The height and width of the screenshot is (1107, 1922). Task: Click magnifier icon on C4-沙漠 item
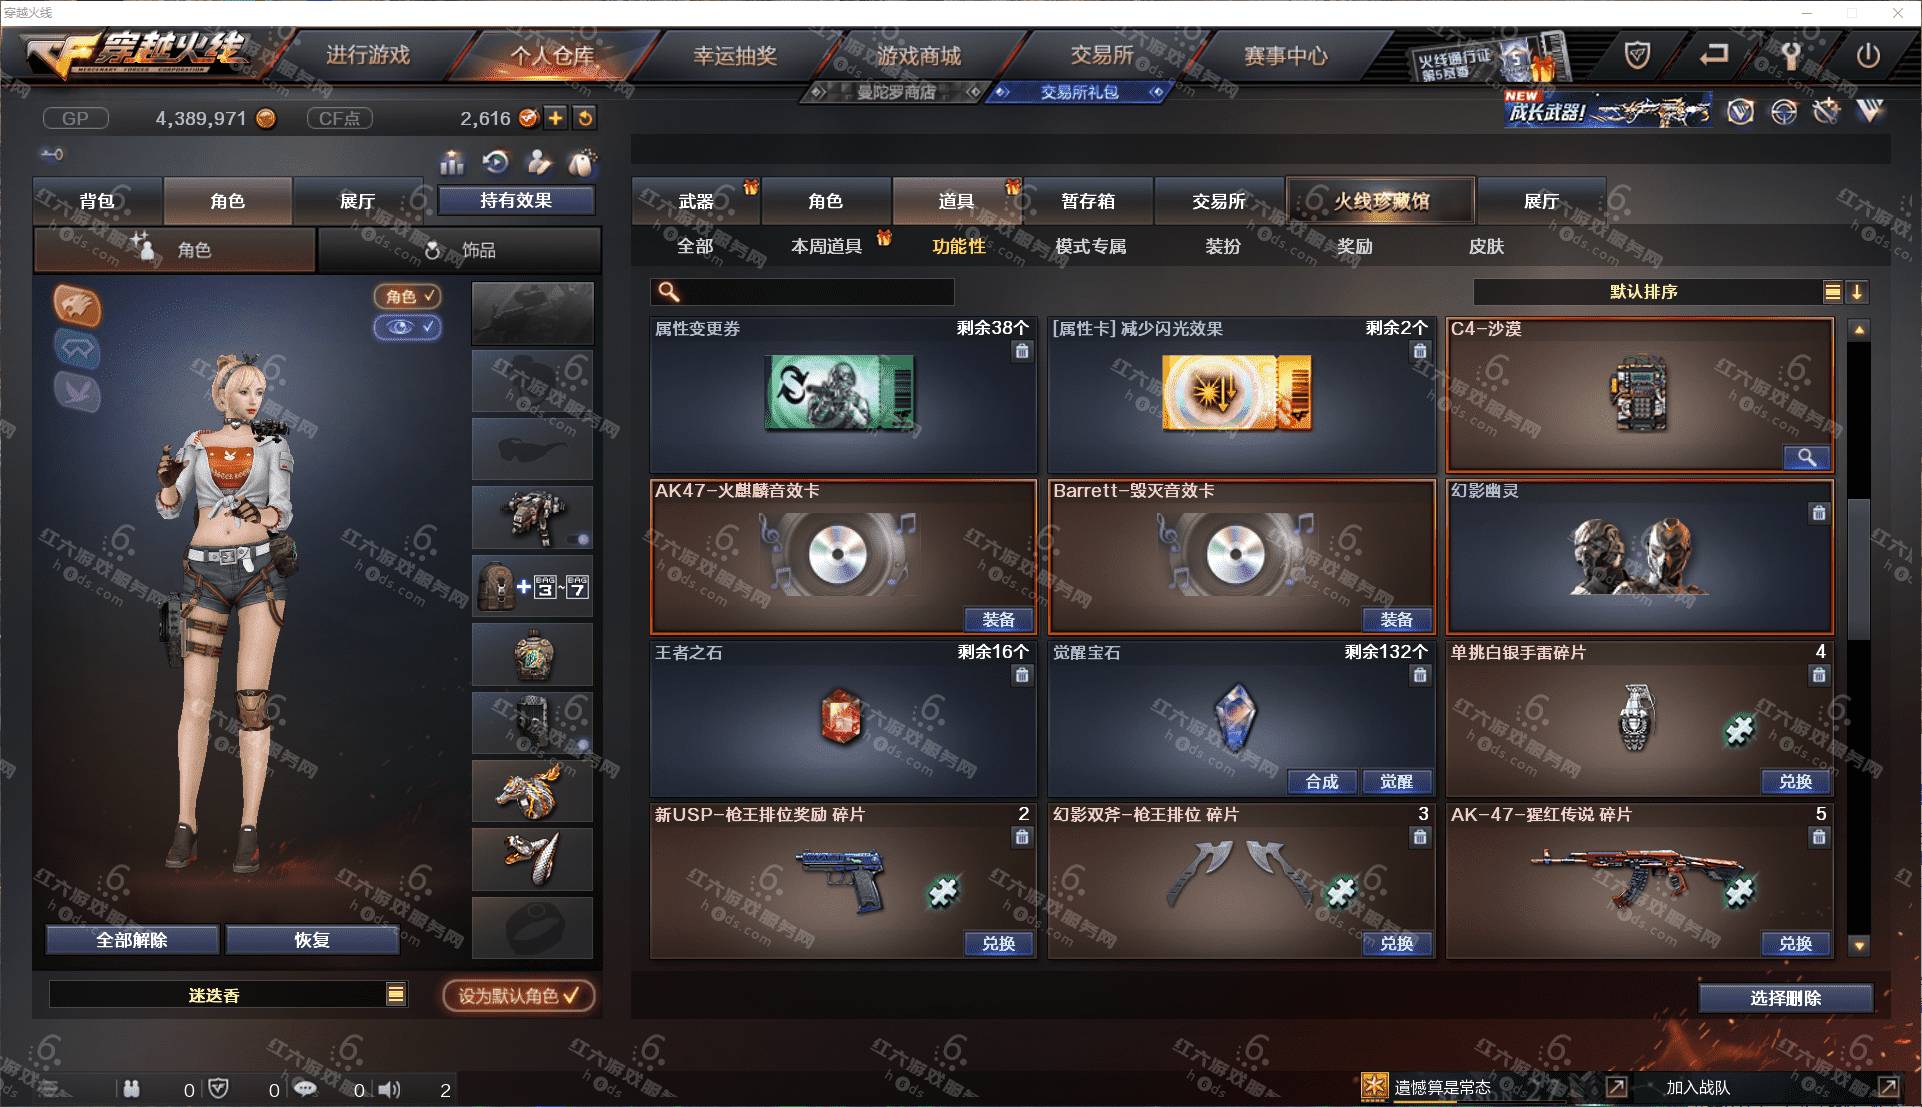[1807, 457]
